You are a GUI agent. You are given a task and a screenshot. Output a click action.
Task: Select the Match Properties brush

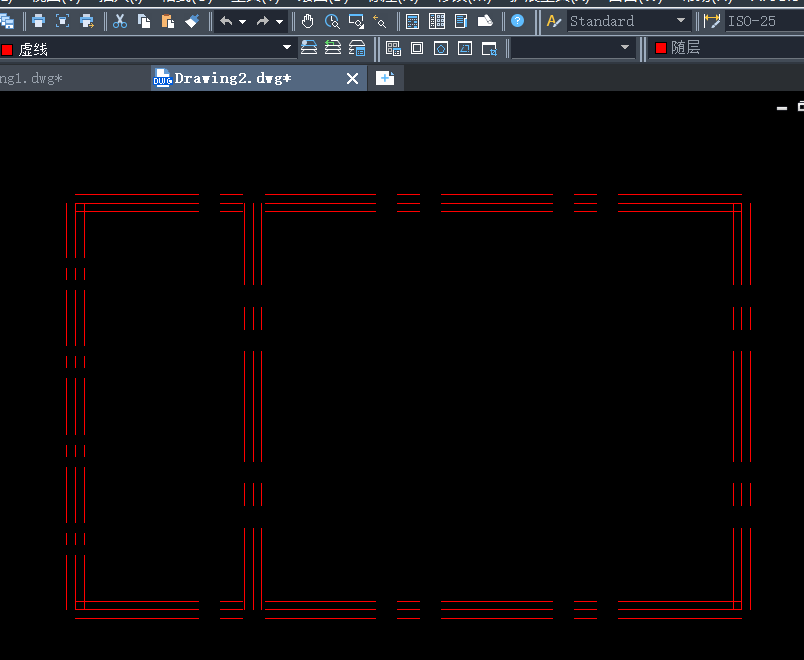(x=192, y=21)
